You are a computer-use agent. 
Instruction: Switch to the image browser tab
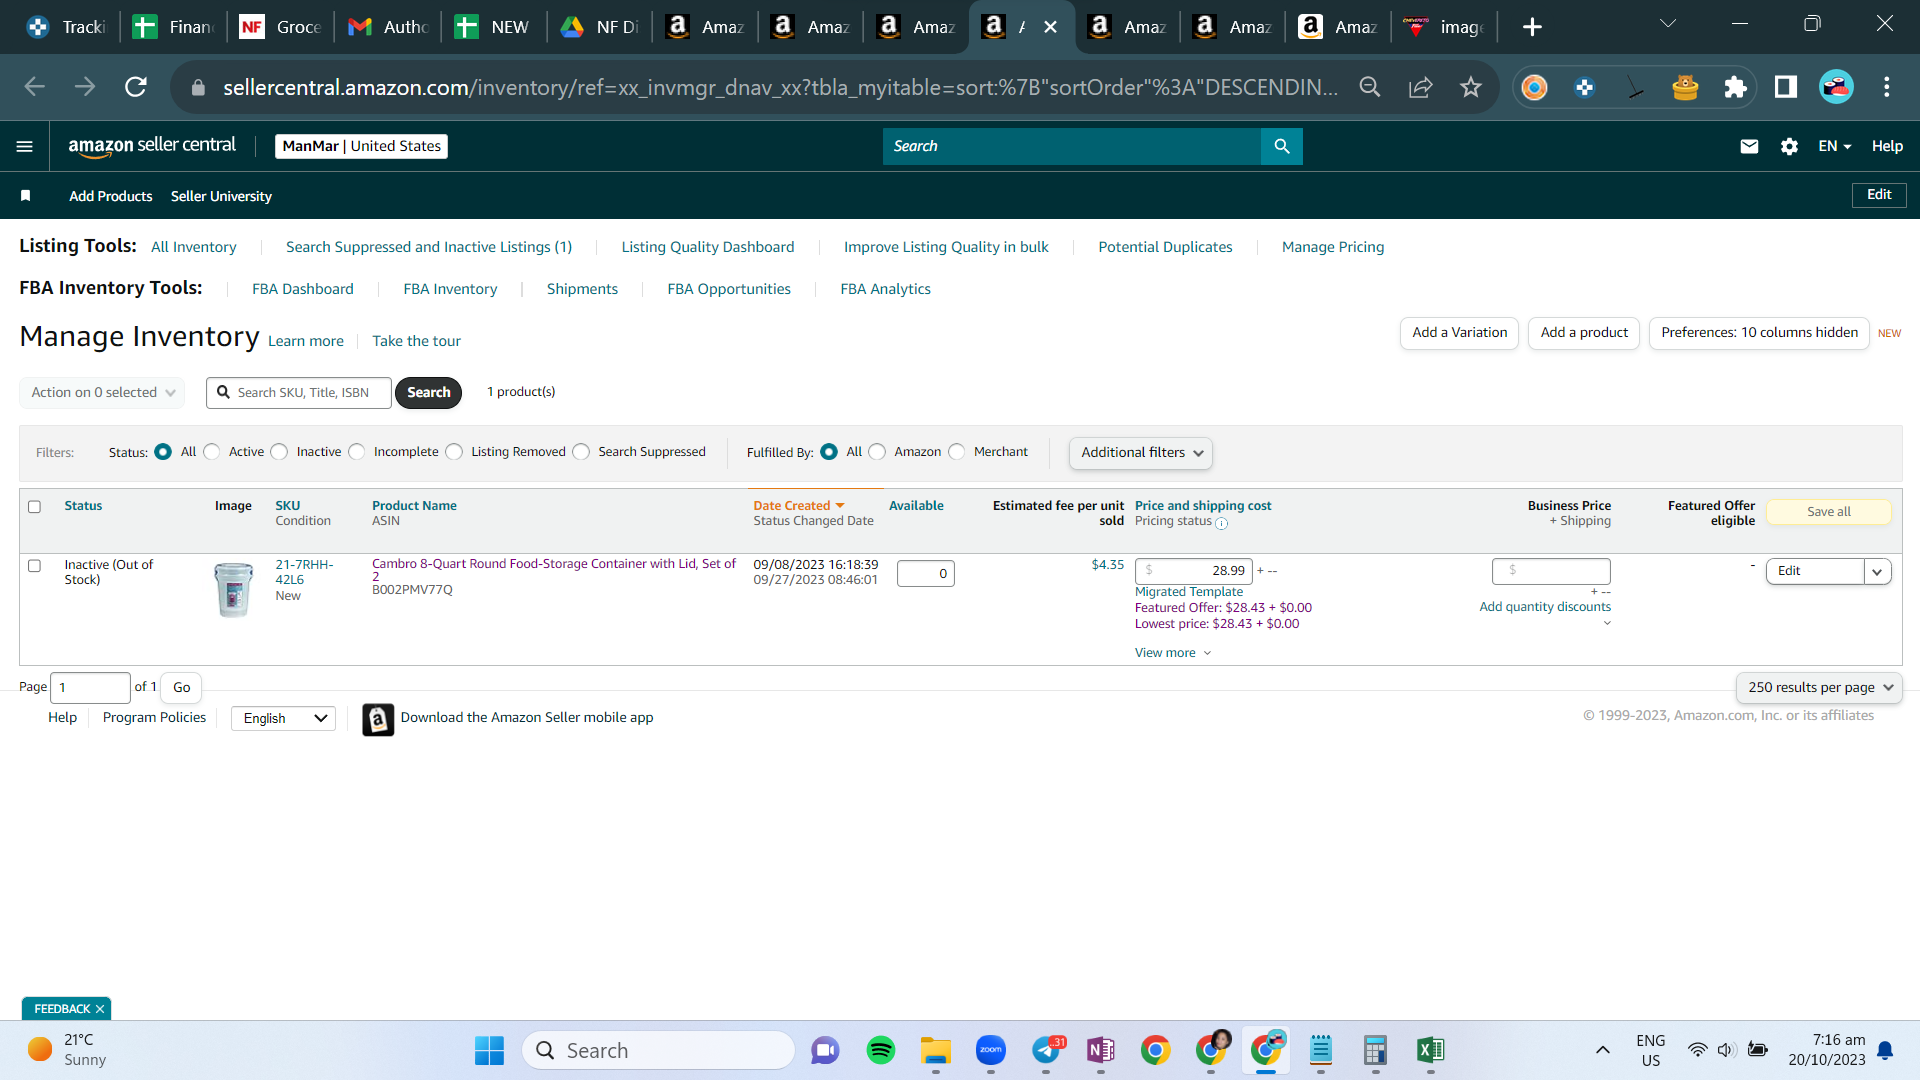(x=1445, y=27)
